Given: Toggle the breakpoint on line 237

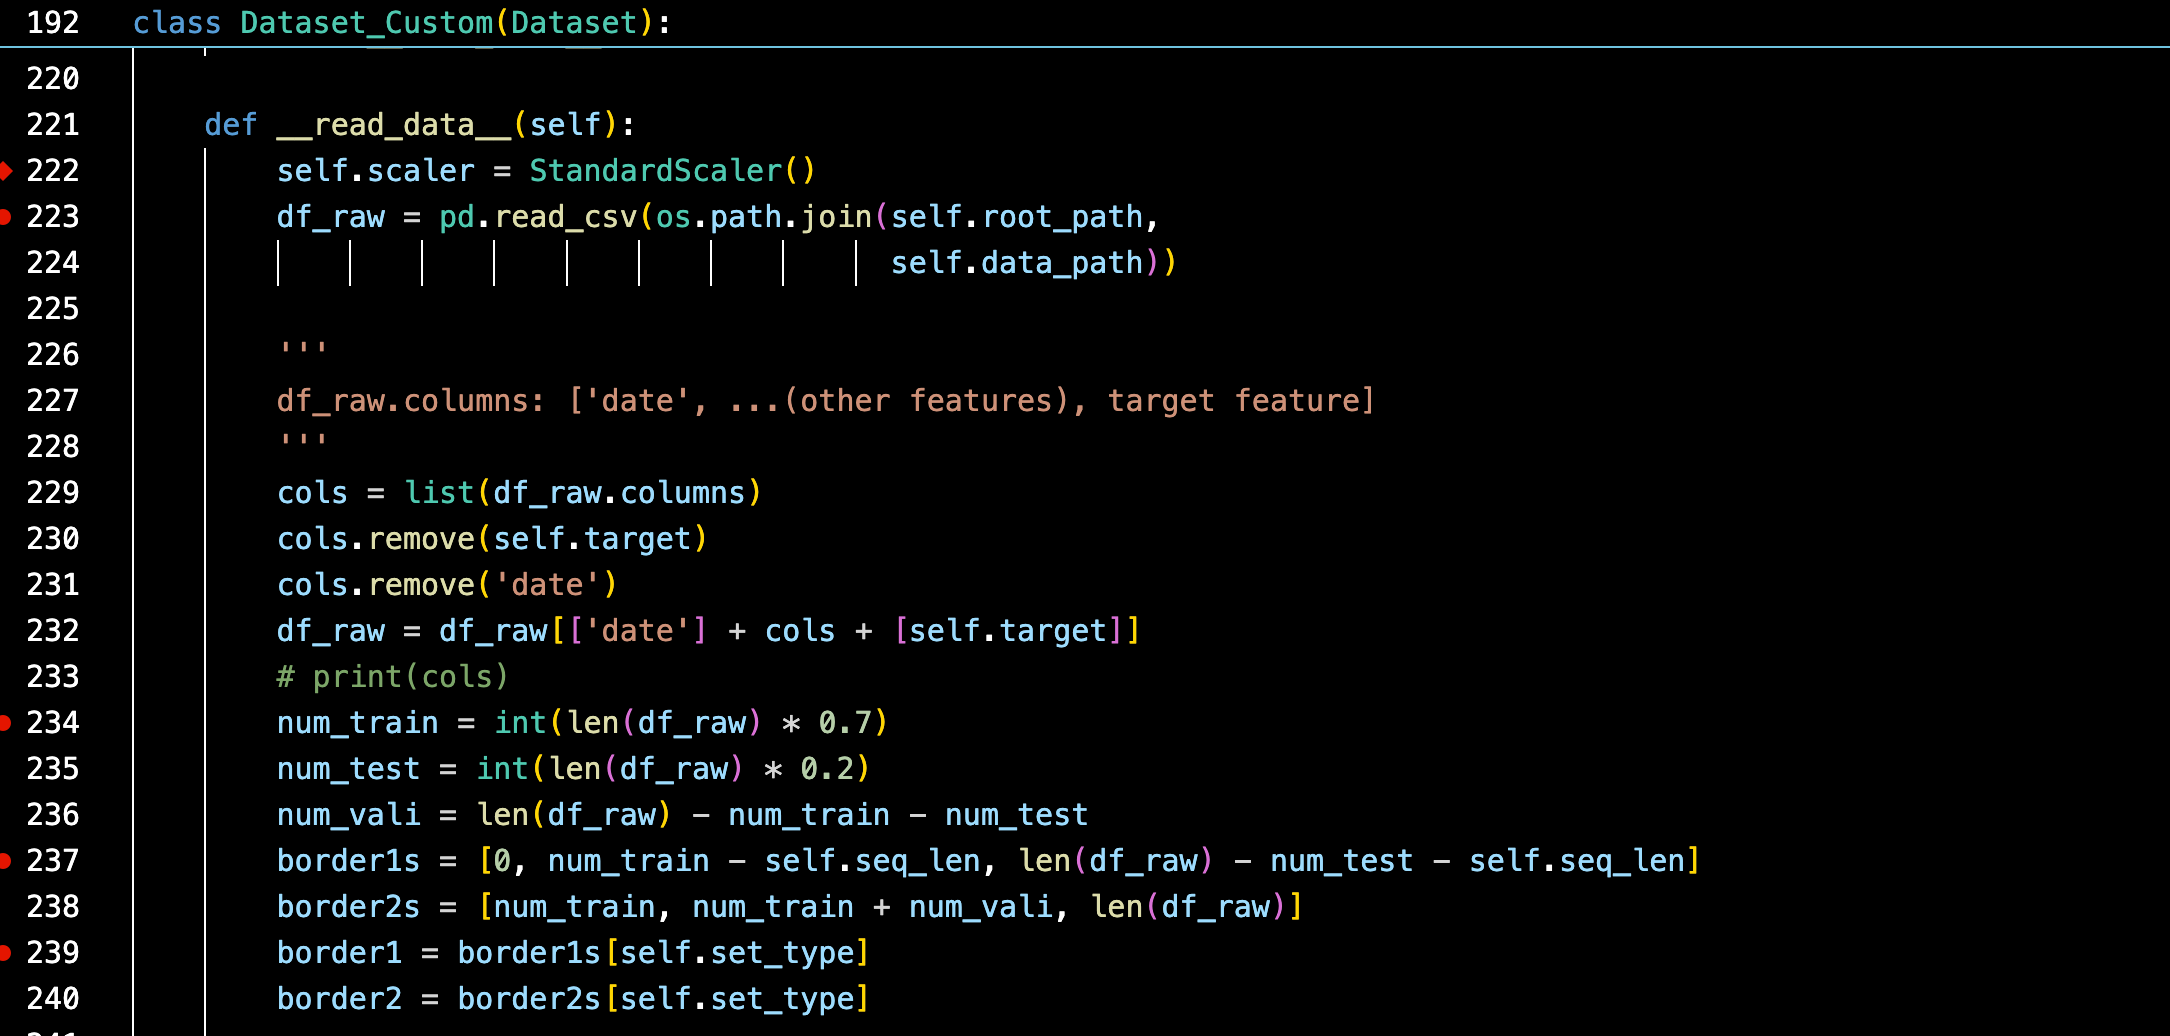Looking at the screenshot, I should pos(5,861).
